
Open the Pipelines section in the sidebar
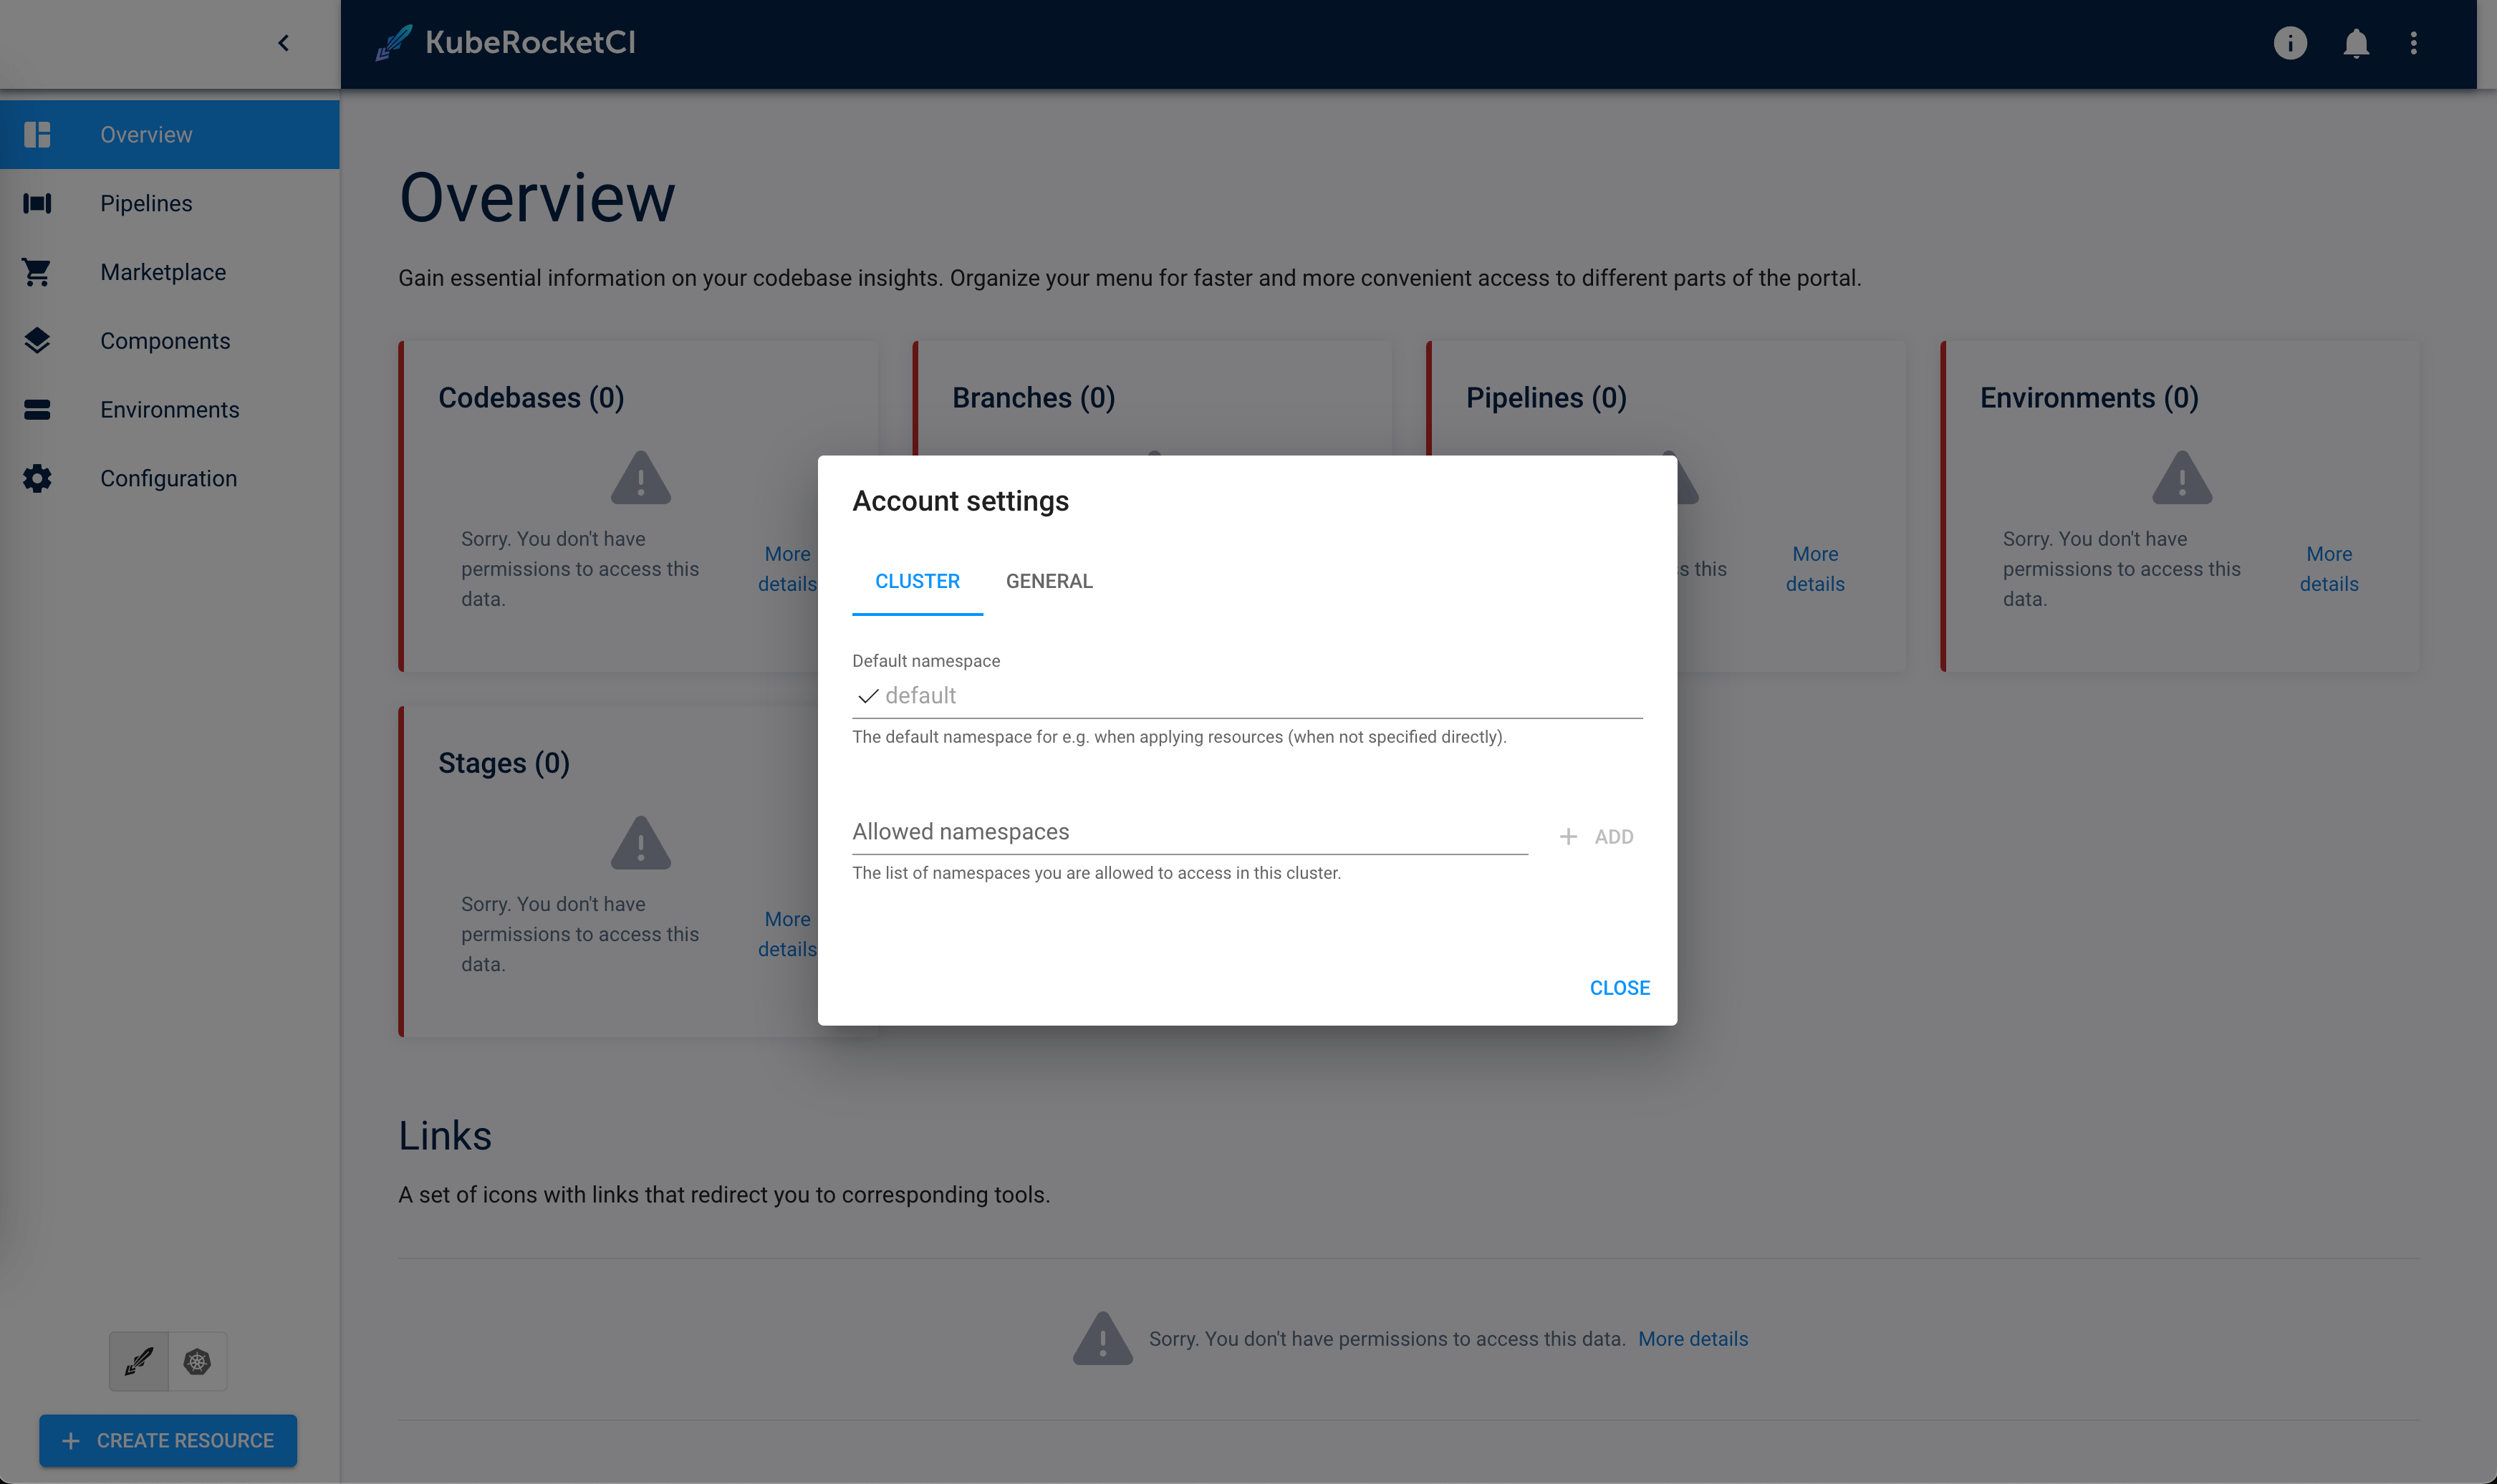point(146,203)
